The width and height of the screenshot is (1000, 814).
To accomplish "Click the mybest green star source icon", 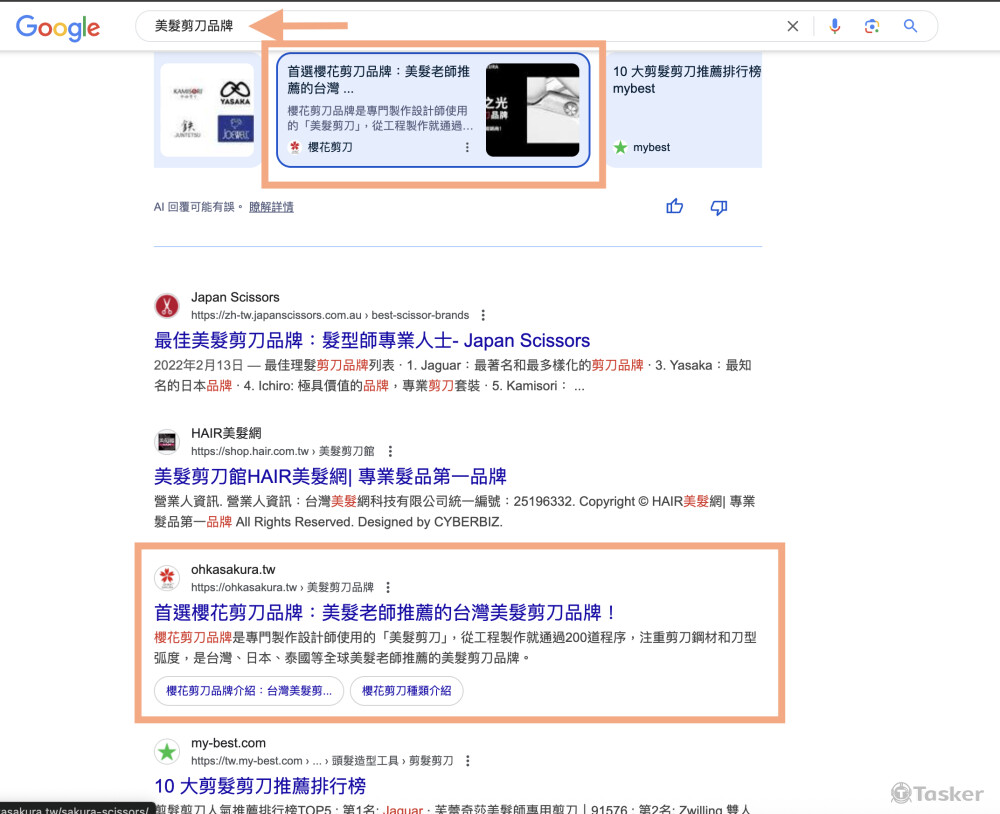I will [x=620, y=147].
